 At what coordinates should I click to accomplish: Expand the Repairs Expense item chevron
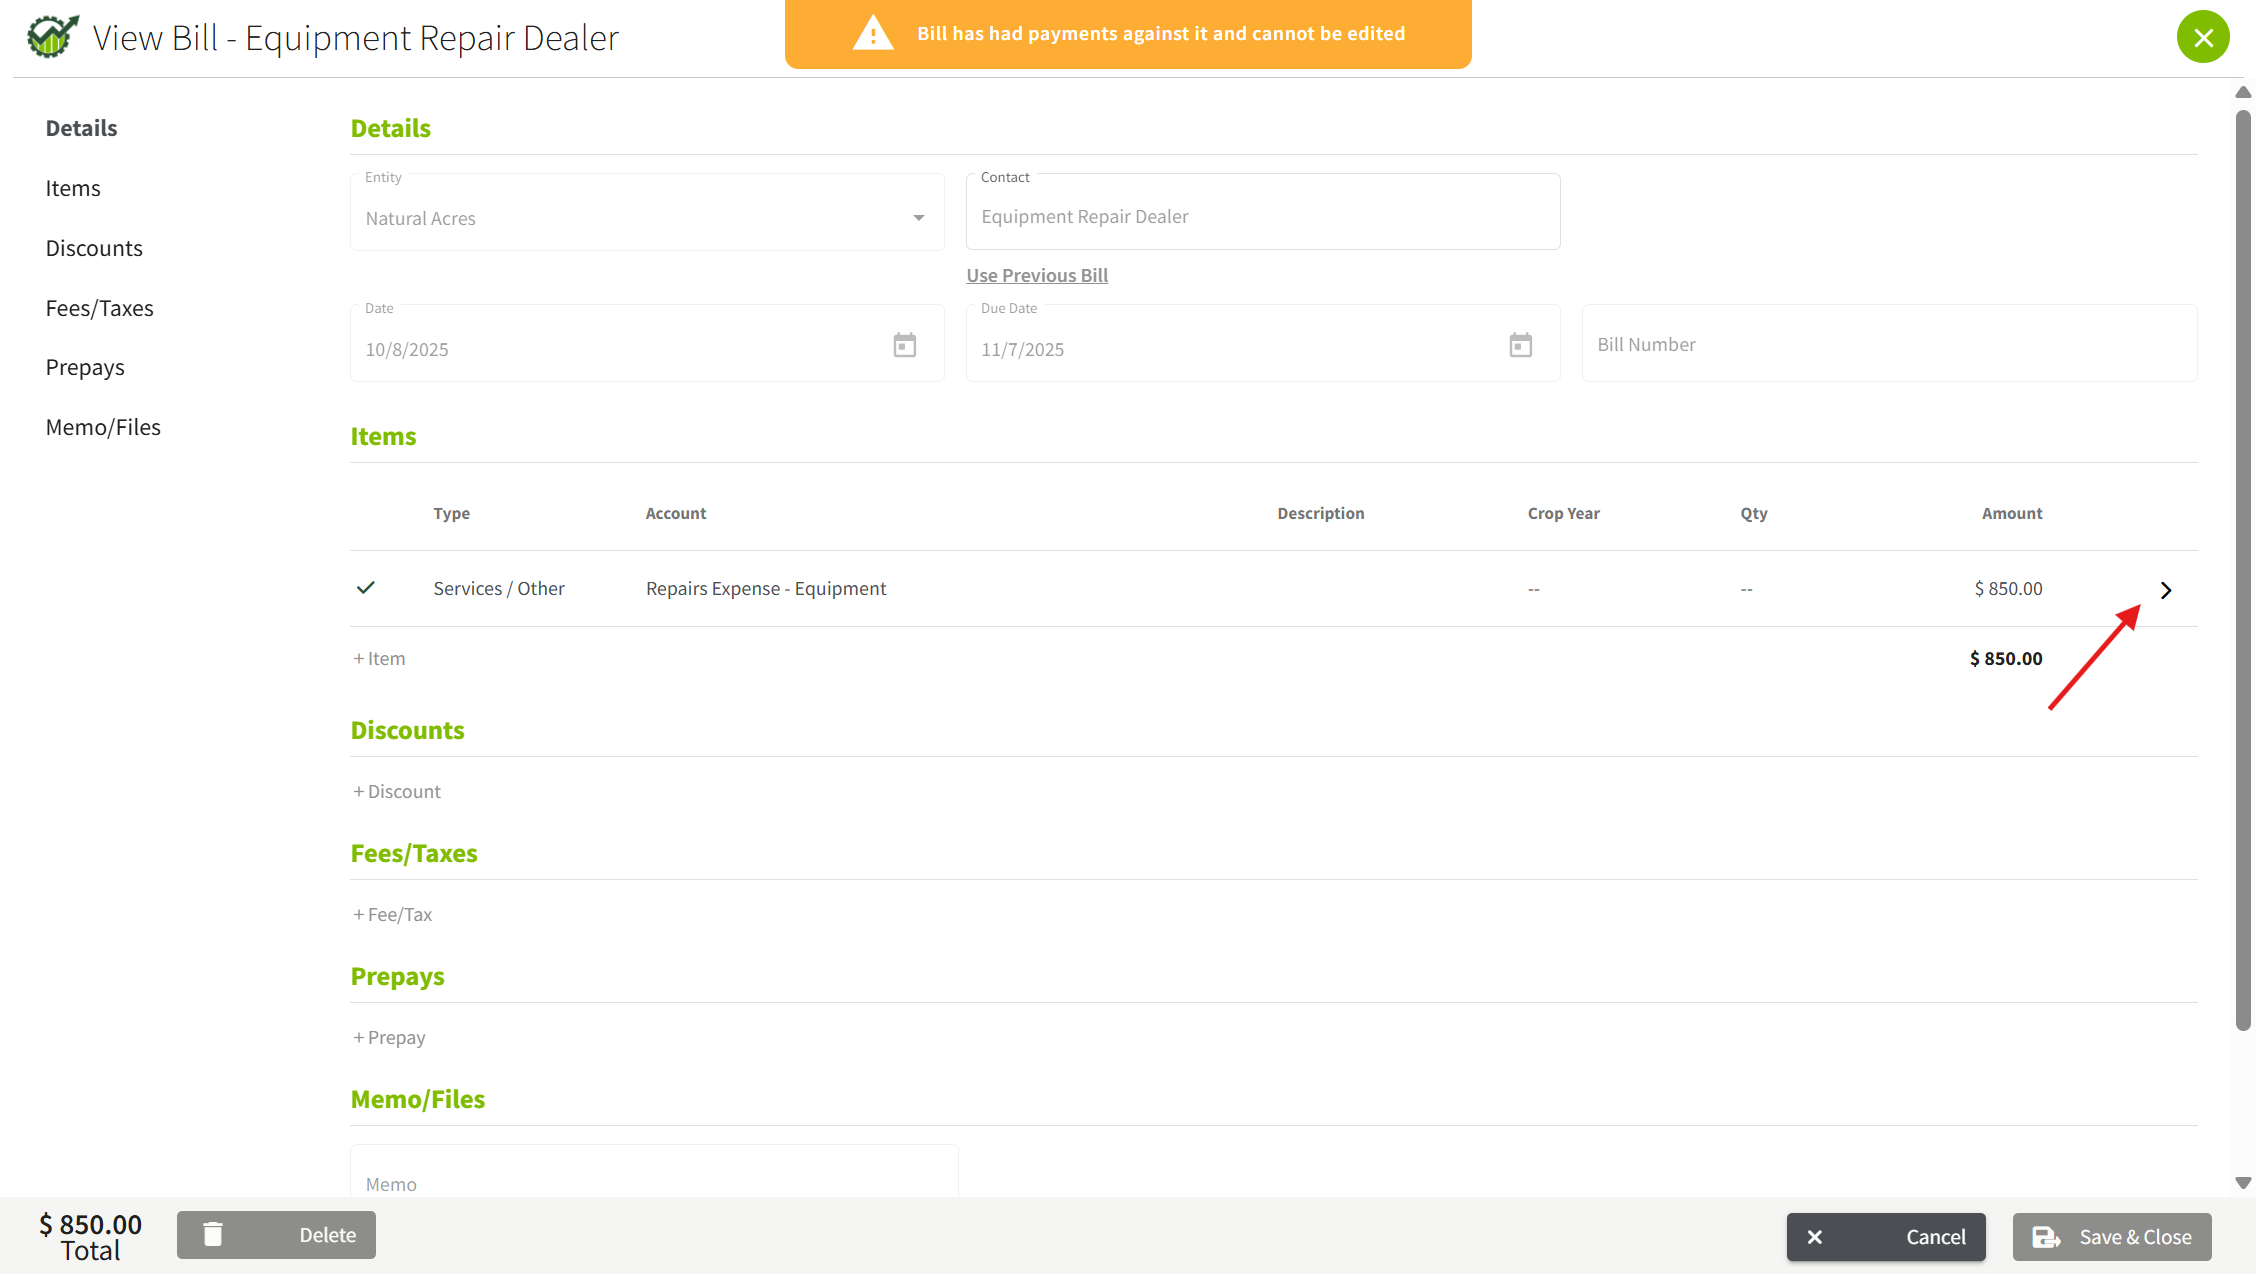(x=2166, y=590)
